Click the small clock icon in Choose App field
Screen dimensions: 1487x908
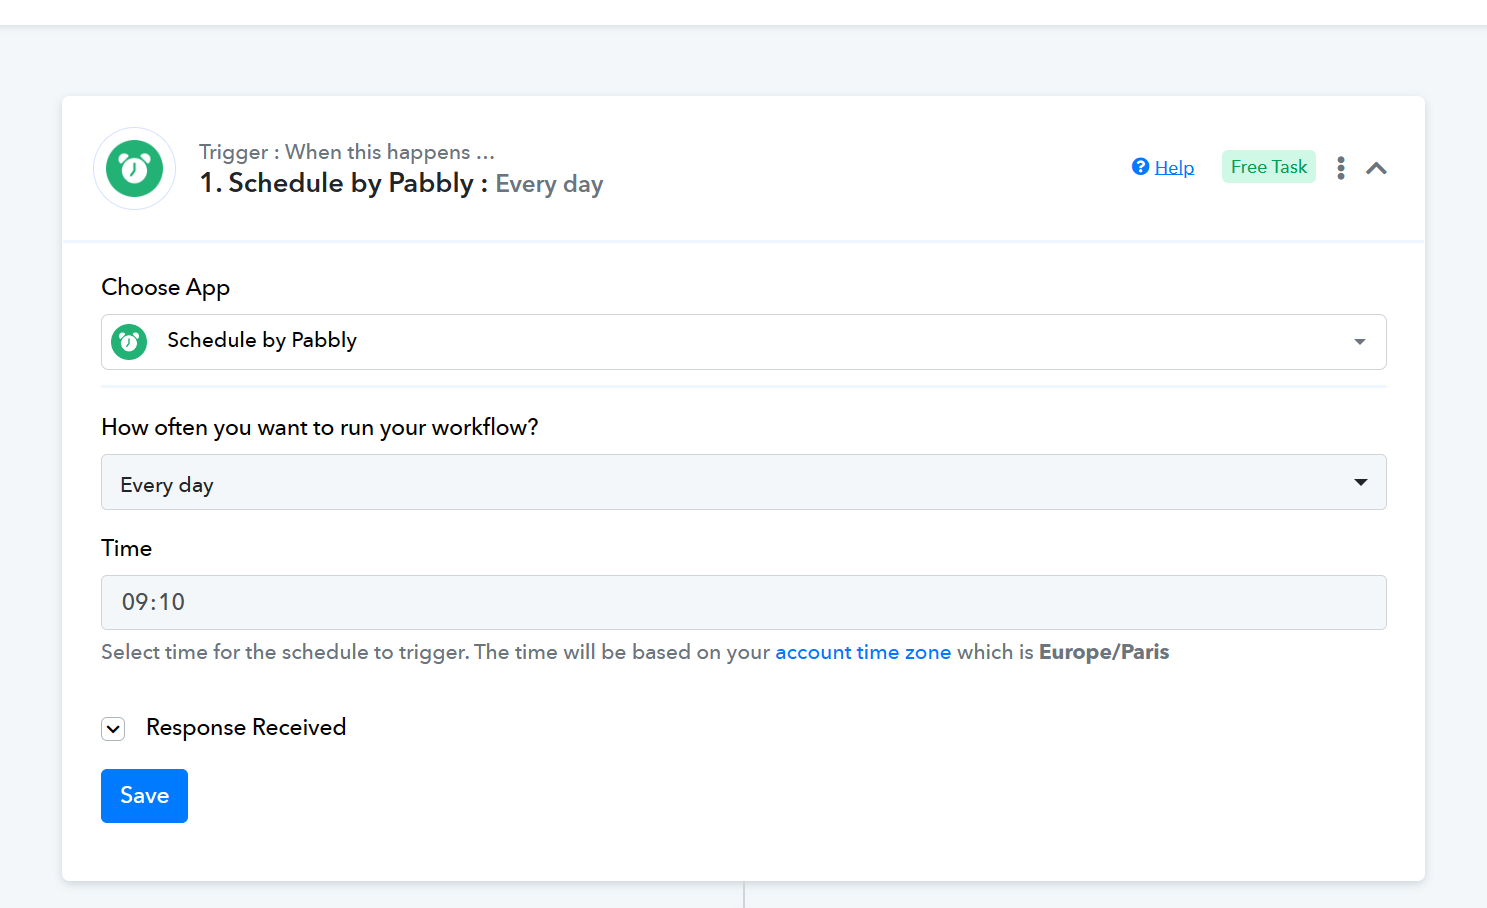coord(129,342)
